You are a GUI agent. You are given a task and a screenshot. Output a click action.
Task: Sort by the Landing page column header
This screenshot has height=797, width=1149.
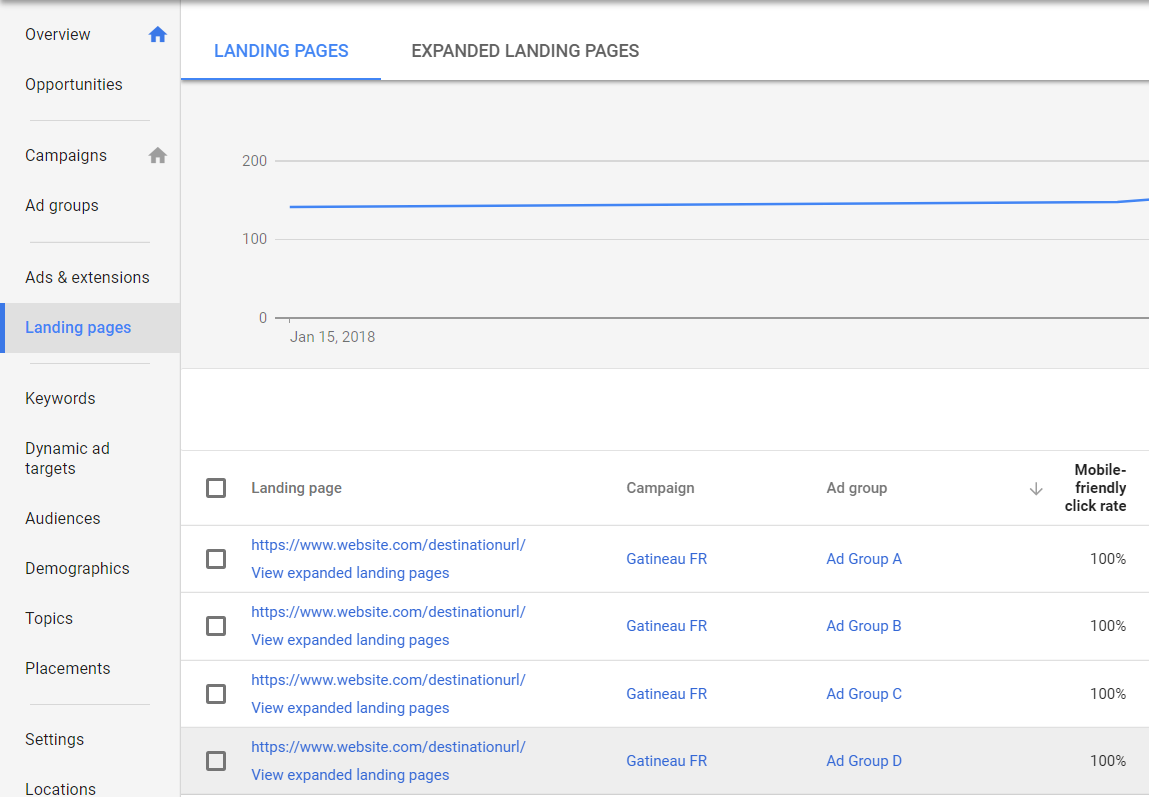point(296,488)
